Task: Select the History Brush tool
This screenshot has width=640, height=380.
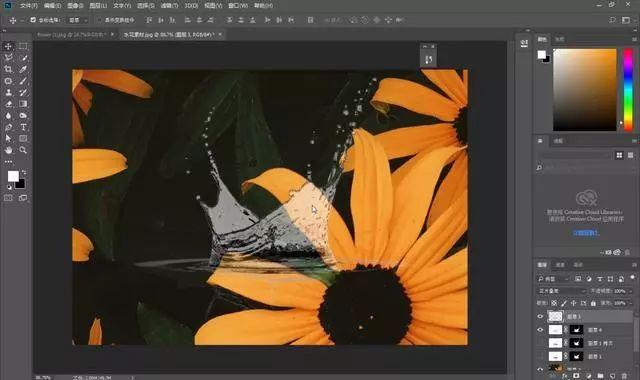Action: click(x=23, y=92)
